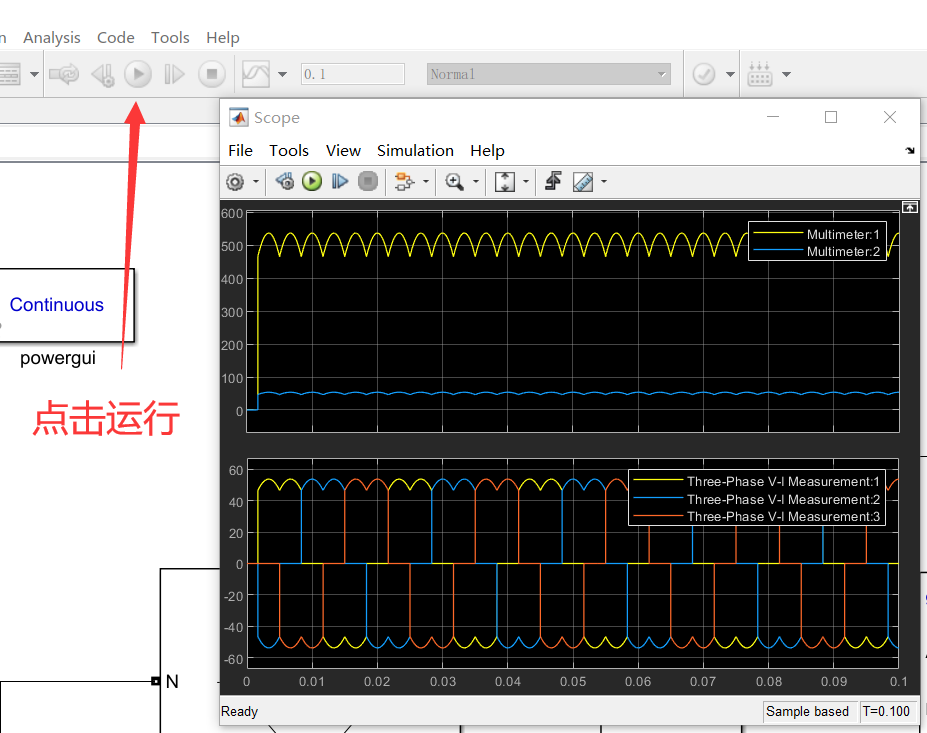Expand the Data Inspector dropdown arrow
927x733 pixels.
[283, 74]
